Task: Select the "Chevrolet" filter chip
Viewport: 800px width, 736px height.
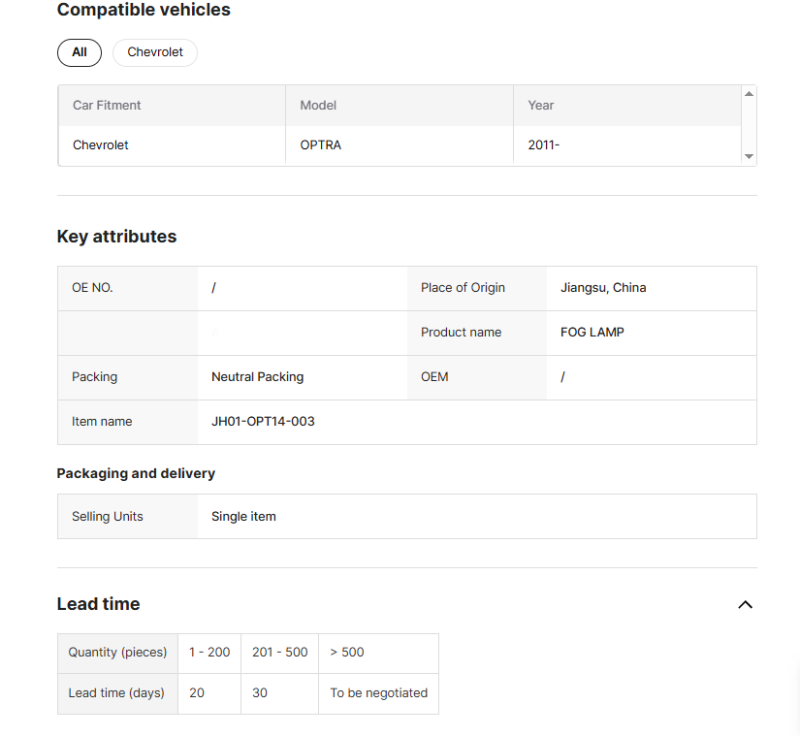Action: (x=155, y=52)
